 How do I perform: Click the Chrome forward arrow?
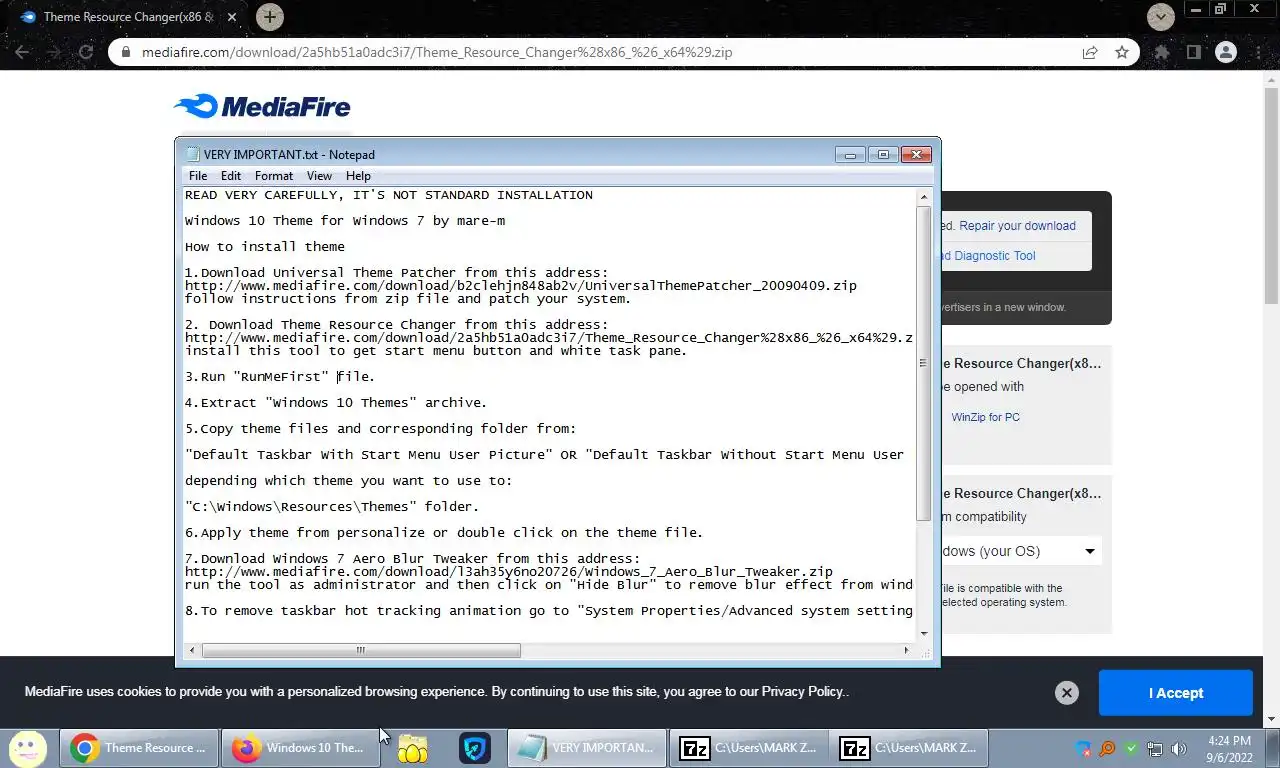(x=54, y=52)
